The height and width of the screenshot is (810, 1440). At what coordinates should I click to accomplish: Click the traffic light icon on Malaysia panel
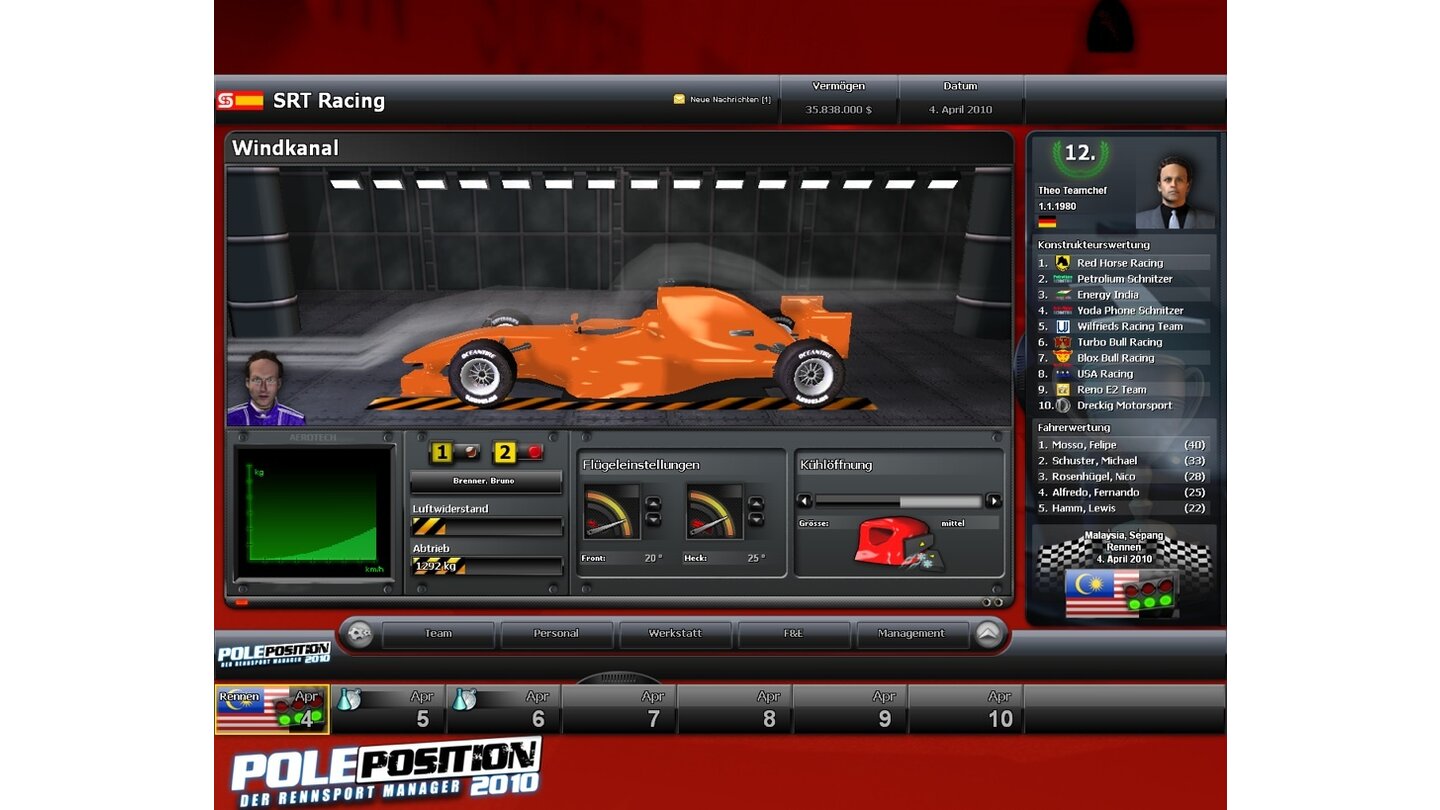click(x=1150, y=592)
